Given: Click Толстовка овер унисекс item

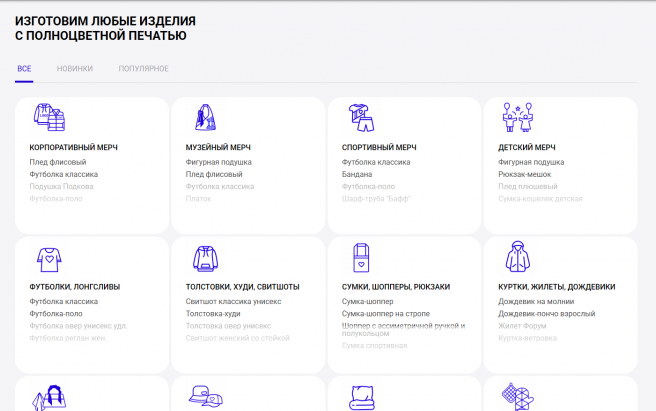Looking at the screenshot, I should tap(228, 326).
